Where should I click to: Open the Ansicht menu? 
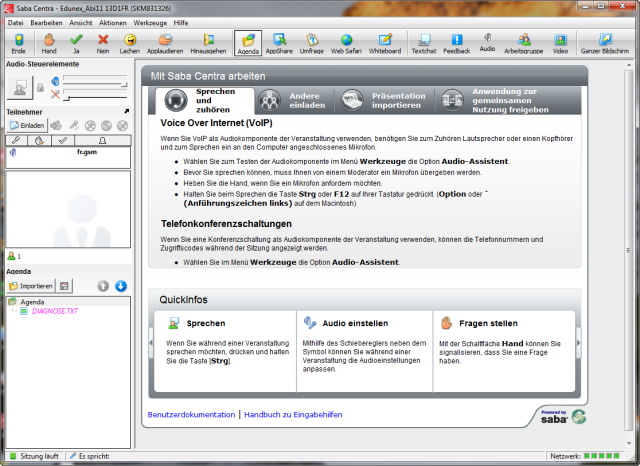[80, 23]
